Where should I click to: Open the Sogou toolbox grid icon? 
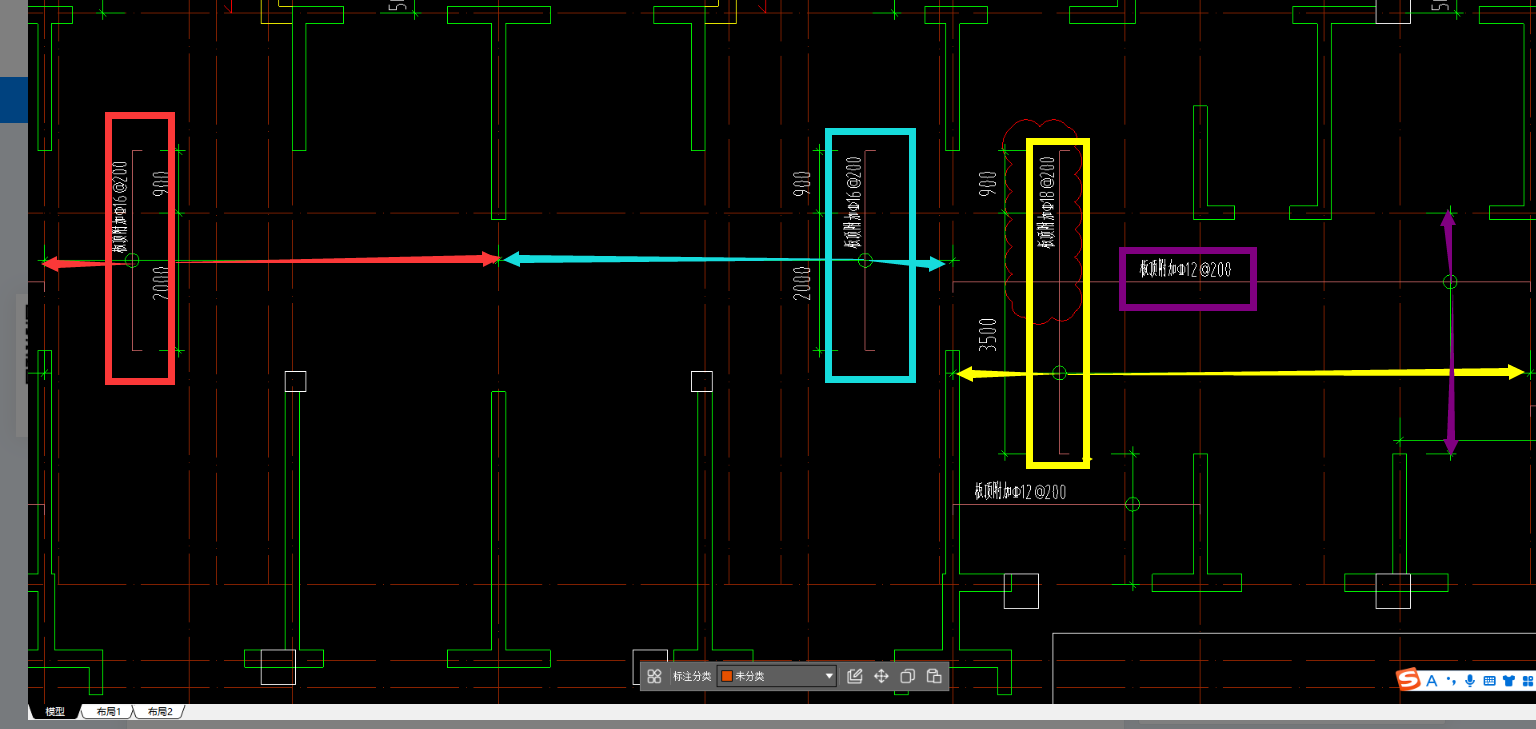click(1528, 680)
